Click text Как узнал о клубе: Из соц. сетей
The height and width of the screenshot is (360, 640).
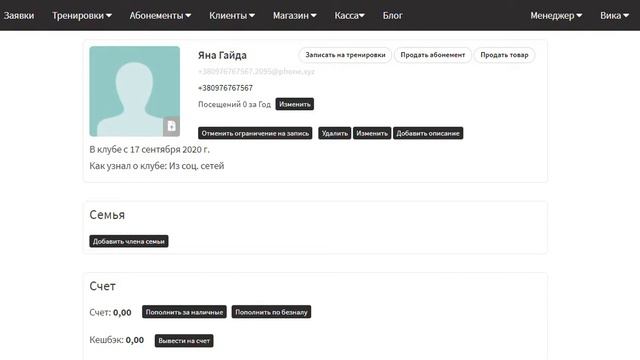tap(157, 166)
